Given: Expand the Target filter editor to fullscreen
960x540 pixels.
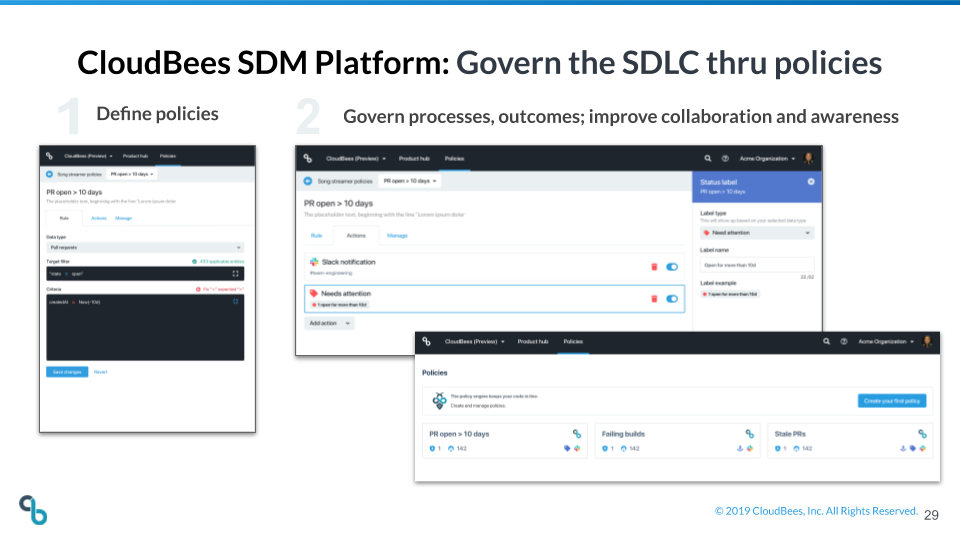Looking at the screenshot, I should (x=235, y=274).
